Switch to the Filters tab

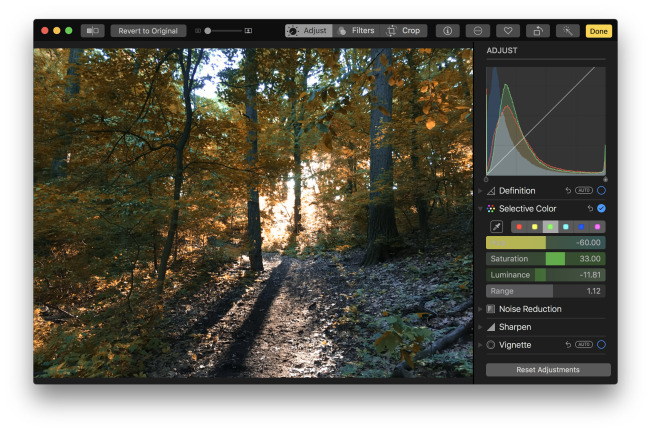[355, 31]
